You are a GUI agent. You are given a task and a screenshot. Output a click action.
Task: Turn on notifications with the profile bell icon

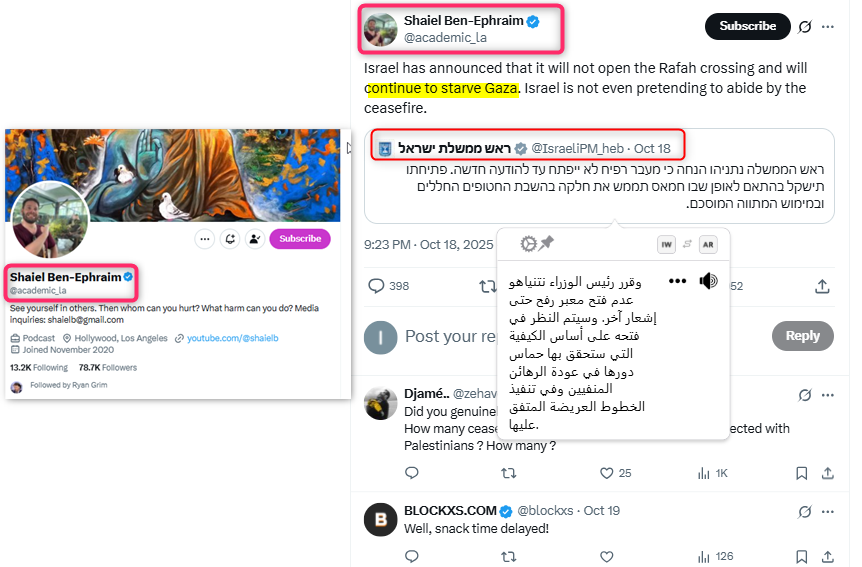click(x=230, y=239)
